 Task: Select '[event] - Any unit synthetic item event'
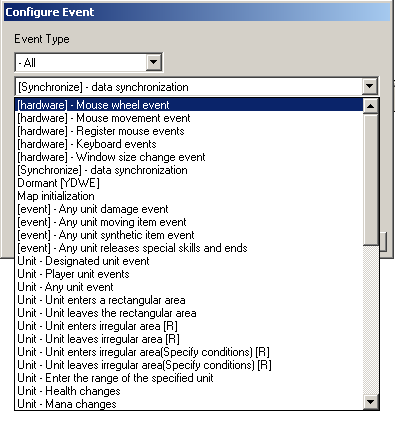click(x=189, y=235)
